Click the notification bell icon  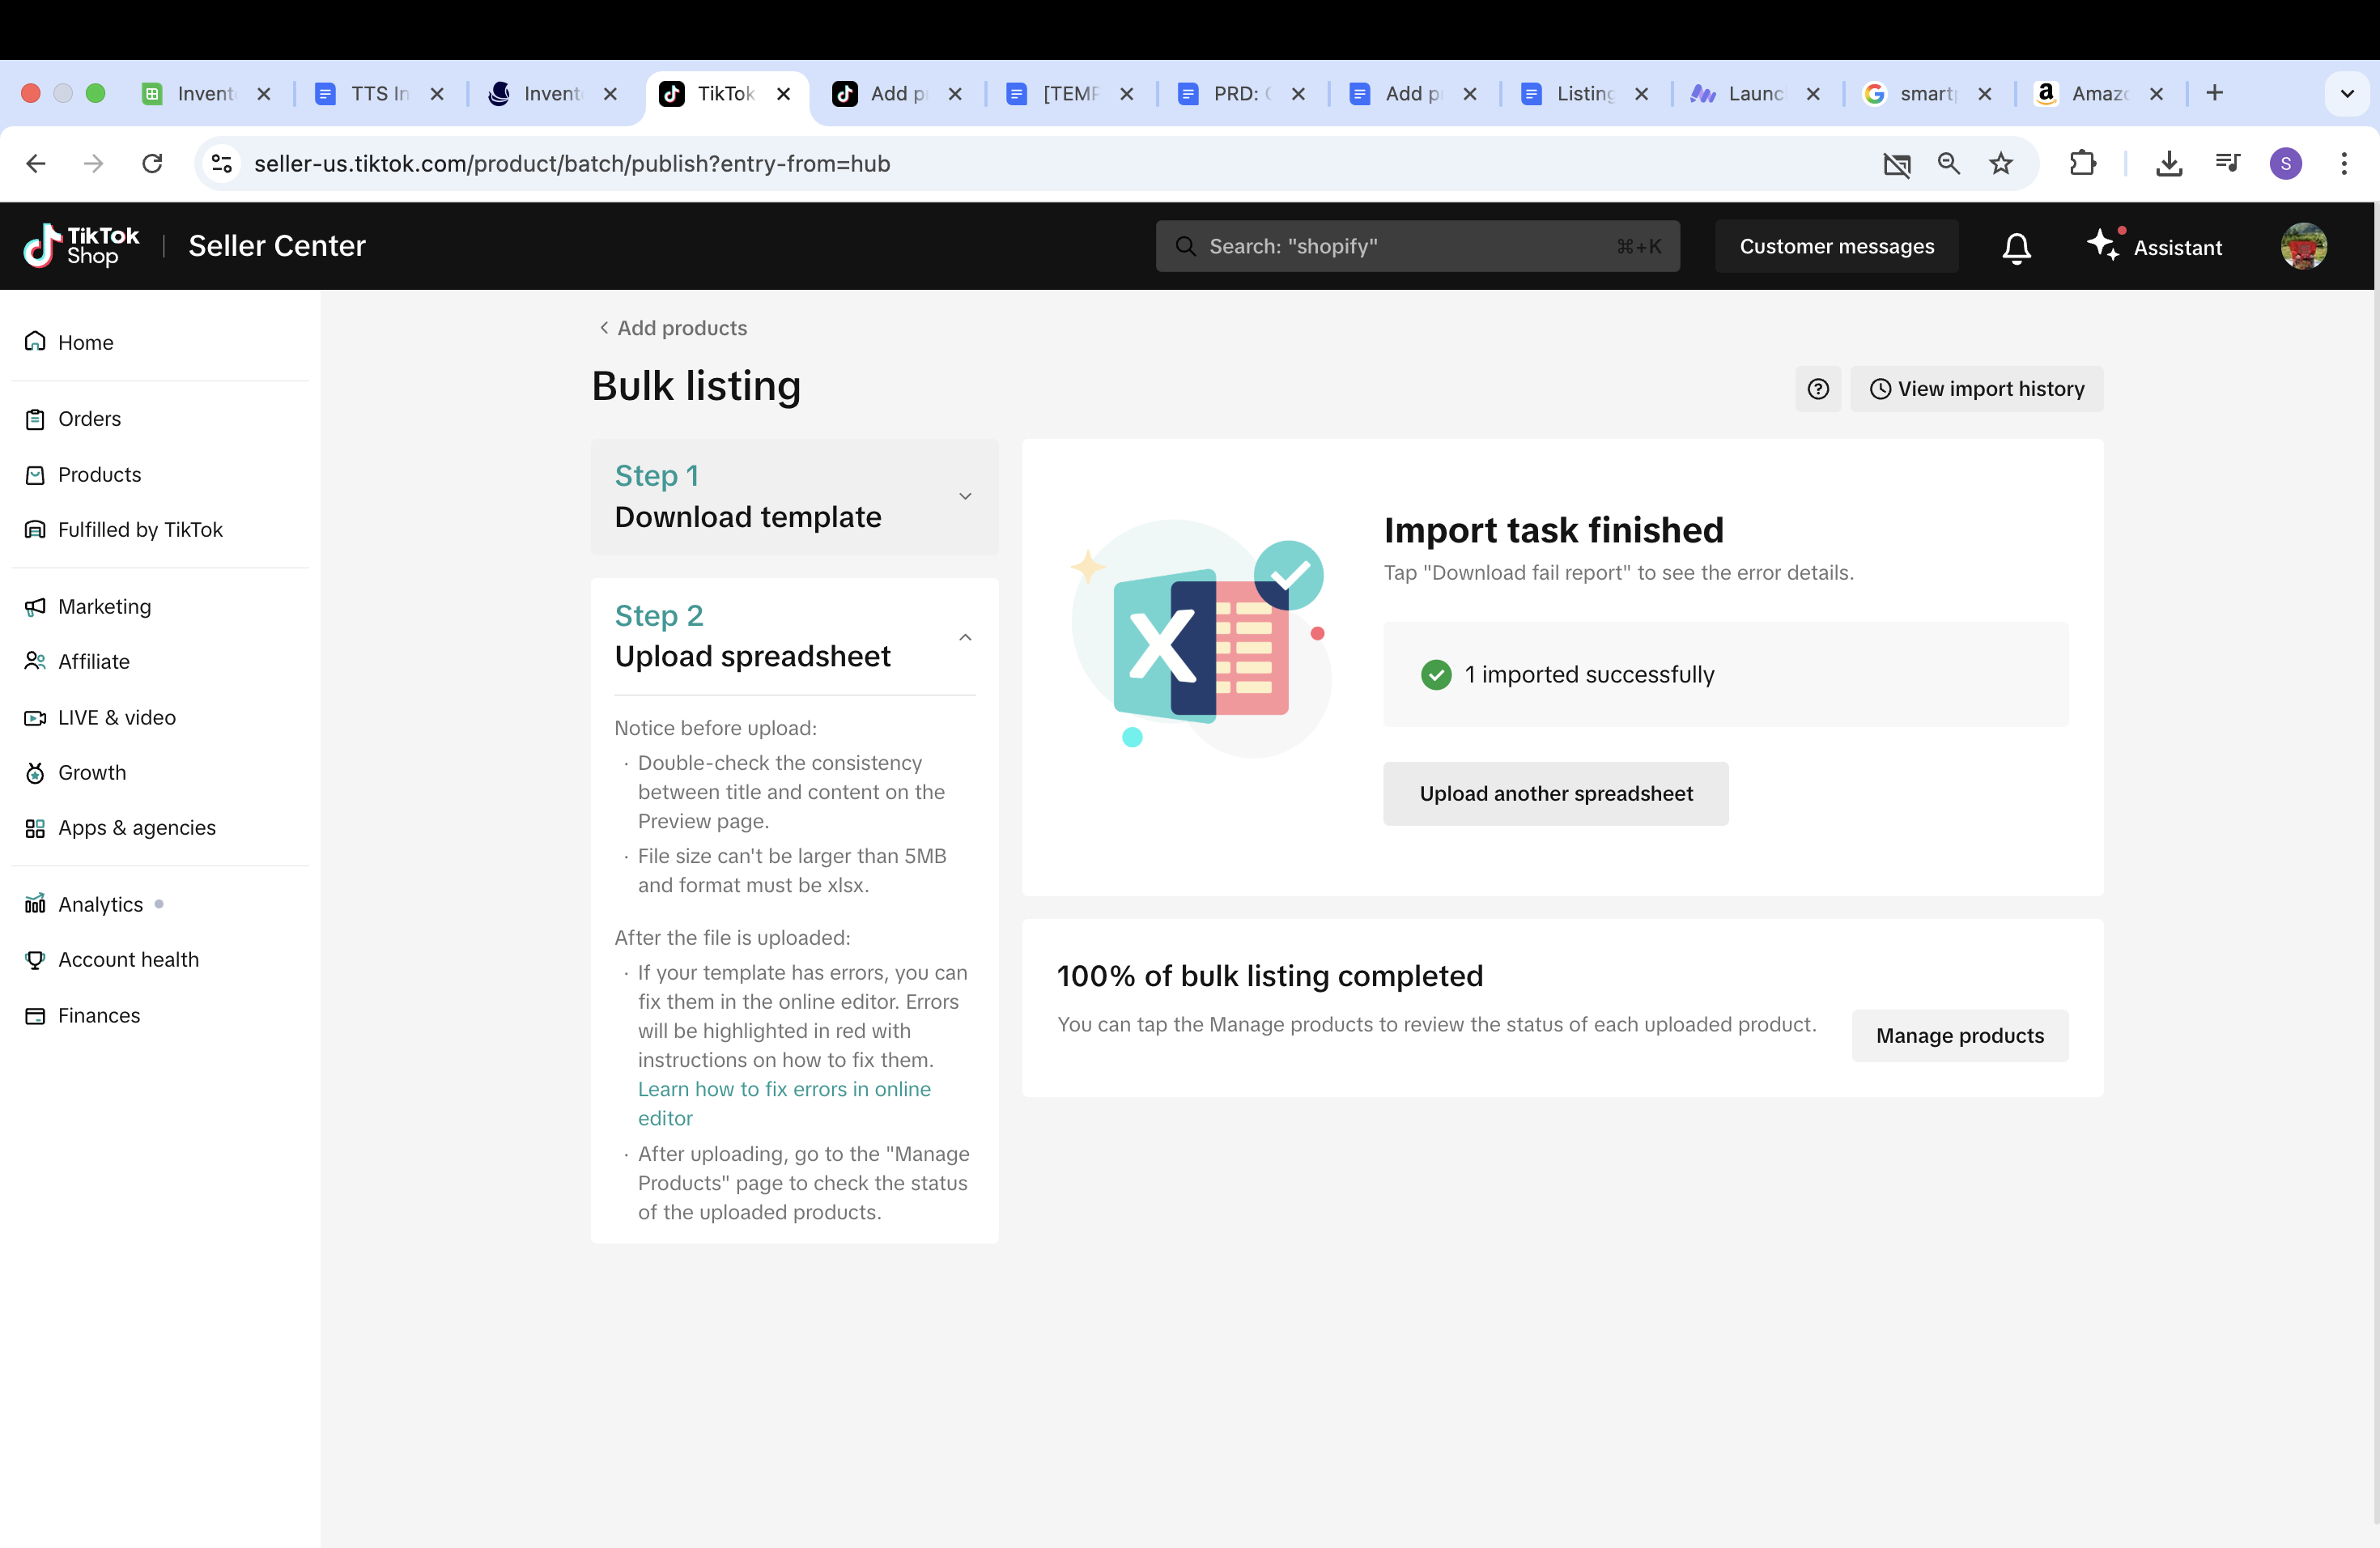click(x=2016, y=247)
